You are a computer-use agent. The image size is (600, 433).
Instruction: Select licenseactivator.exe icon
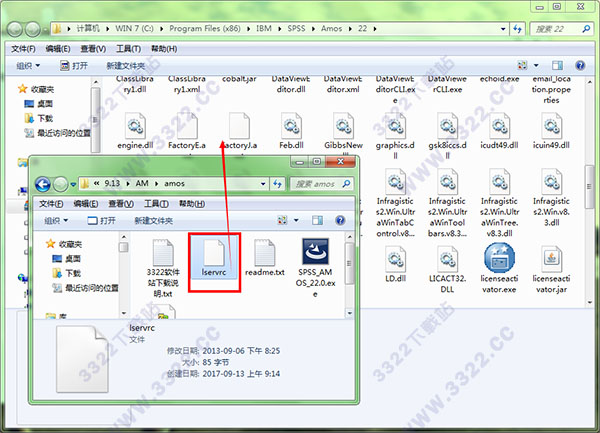[x=499, y=258]
